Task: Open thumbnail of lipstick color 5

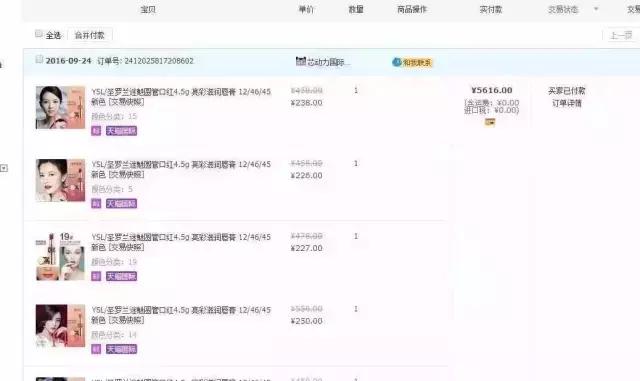Action: point(60,180)
